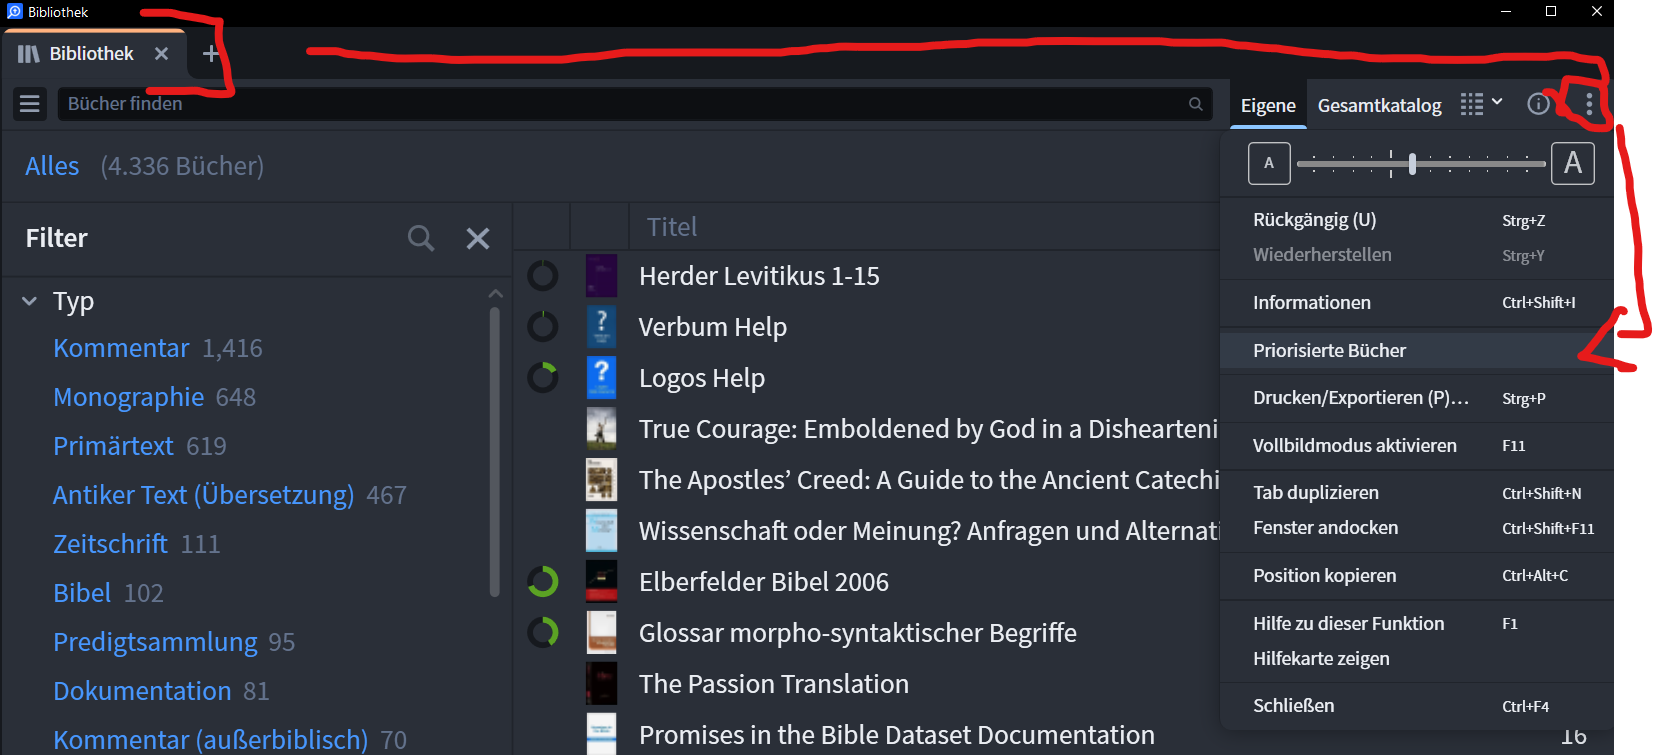Open The Passion Translation cover thumbnail
The width and height of the screenshot is (1653, 755).
pos(601,683)
